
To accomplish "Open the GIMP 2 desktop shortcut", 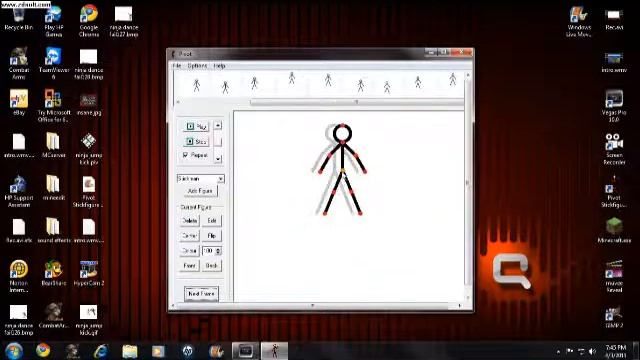I will (x=614, y=318).
